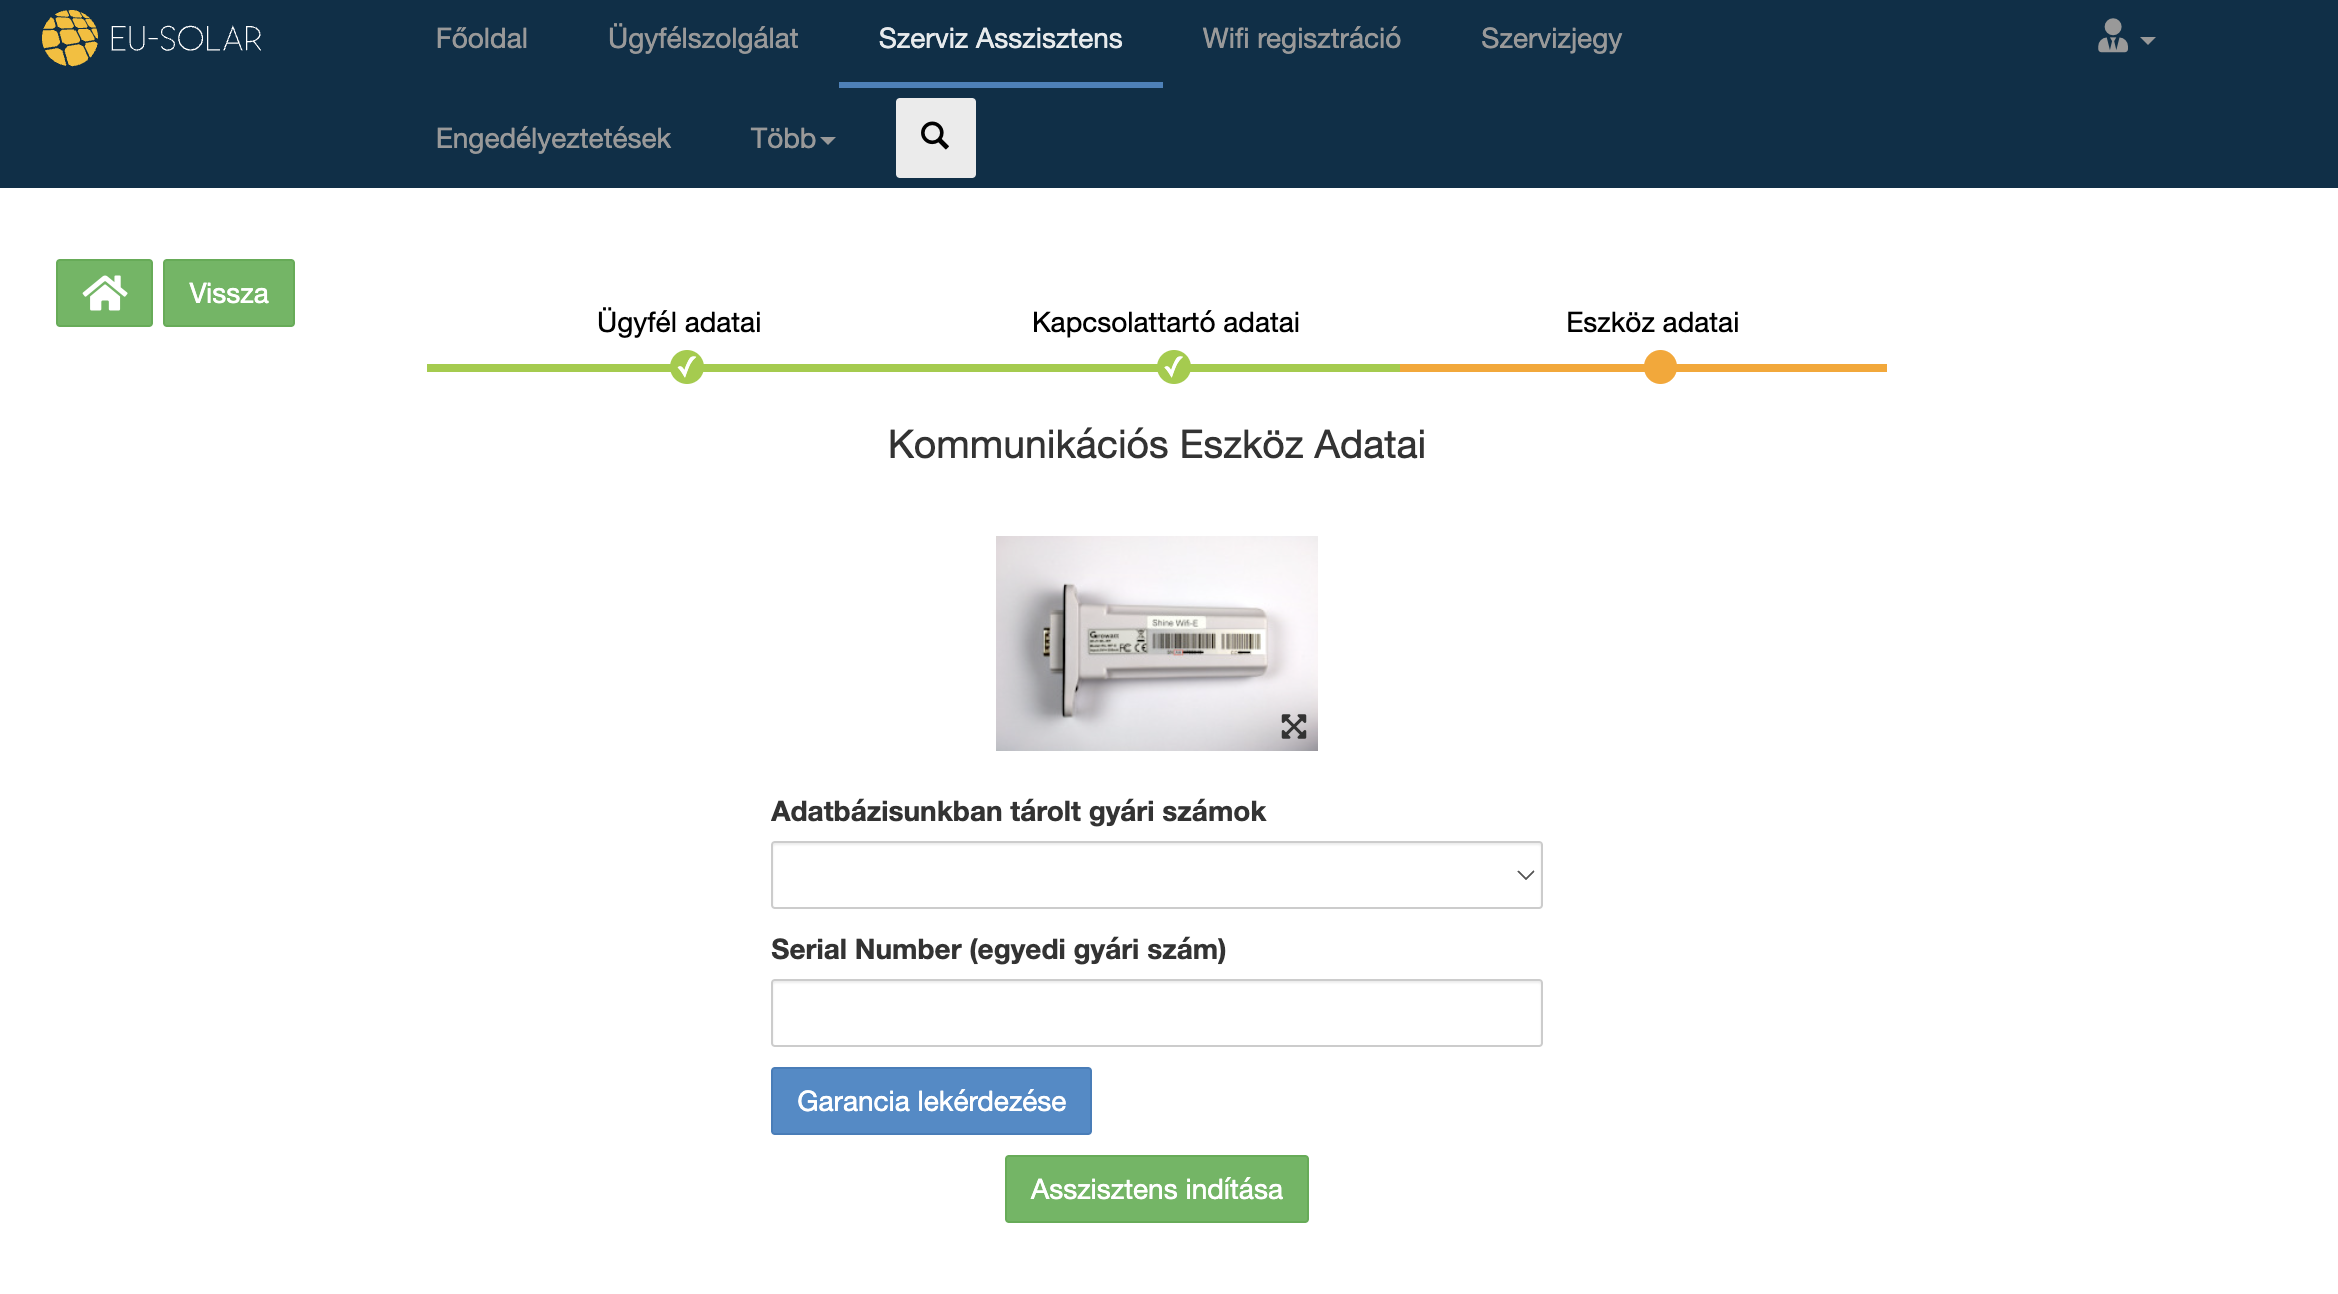Image resolution: width=2338 pixels, height=1294 pixels.
Task: Expand image with fullscreen arrows icon
Action: [1293, 726]
